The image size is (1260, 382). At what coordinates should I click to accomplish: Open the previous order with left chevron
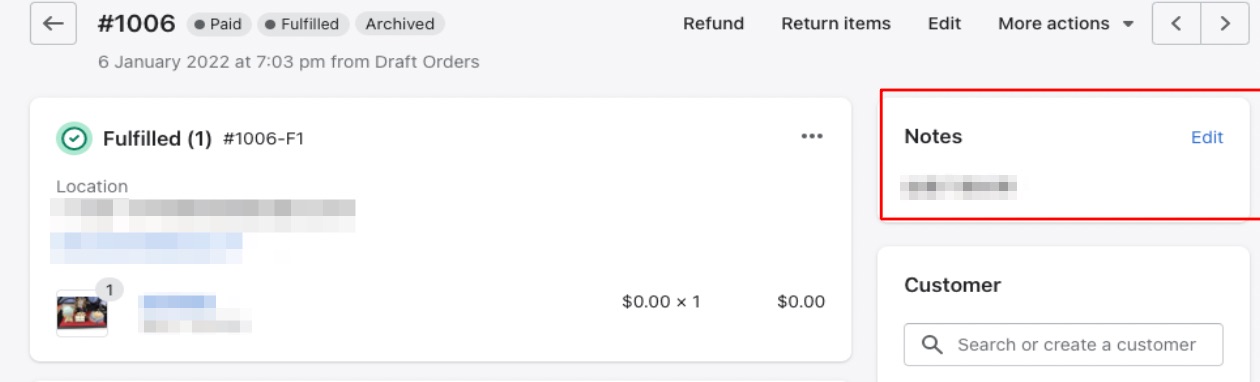point(1176,23)
